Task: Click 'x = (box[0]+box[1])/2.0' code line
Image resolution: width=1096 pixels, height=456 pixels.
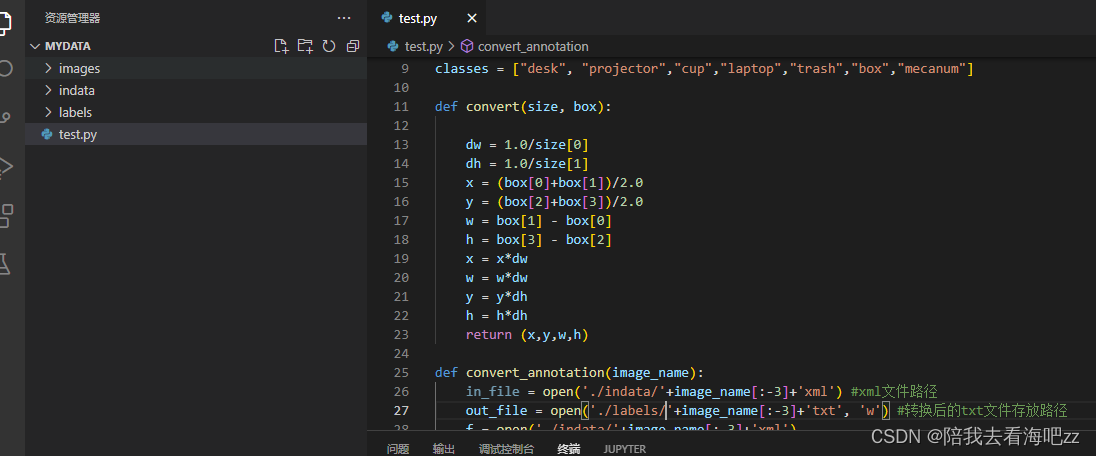Action: (x=554, y=183)
